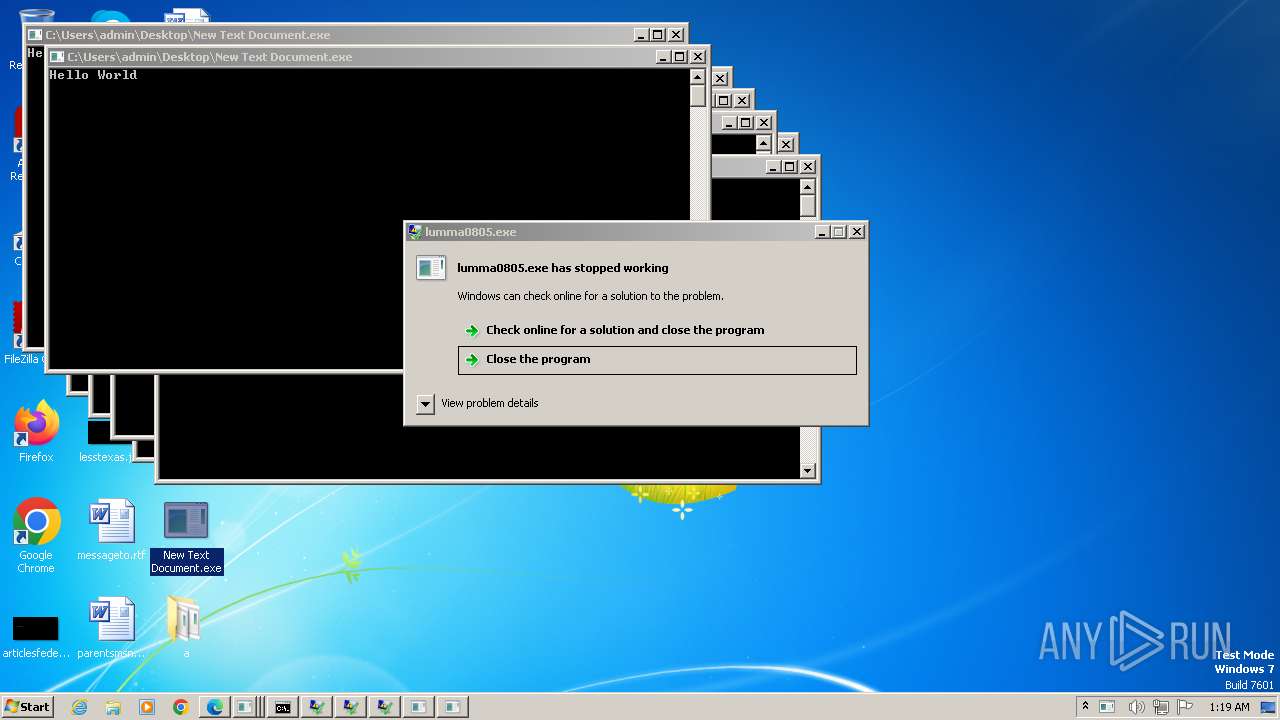
Task: Click the scrollbar thumb of the front Hello World console
Action: point(697,96)
